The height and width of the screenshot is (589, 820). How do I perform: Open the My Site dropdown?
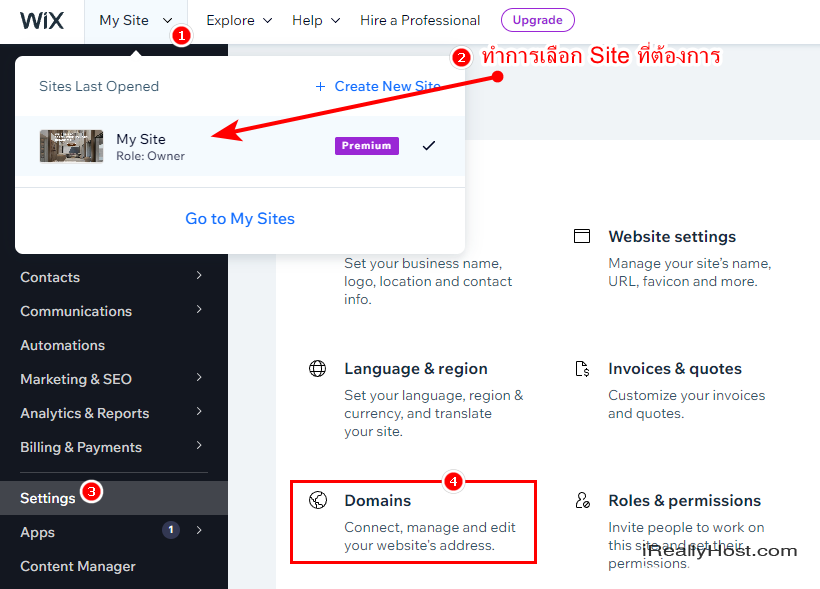pos(135,21)
